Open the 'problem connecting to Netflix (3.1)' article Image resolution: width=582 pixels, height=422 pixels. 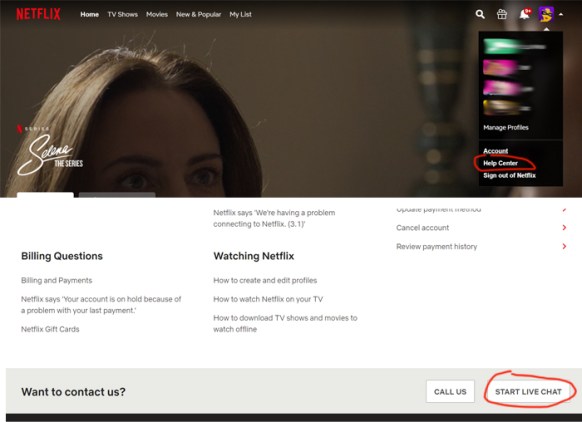[x=274, y=218]
